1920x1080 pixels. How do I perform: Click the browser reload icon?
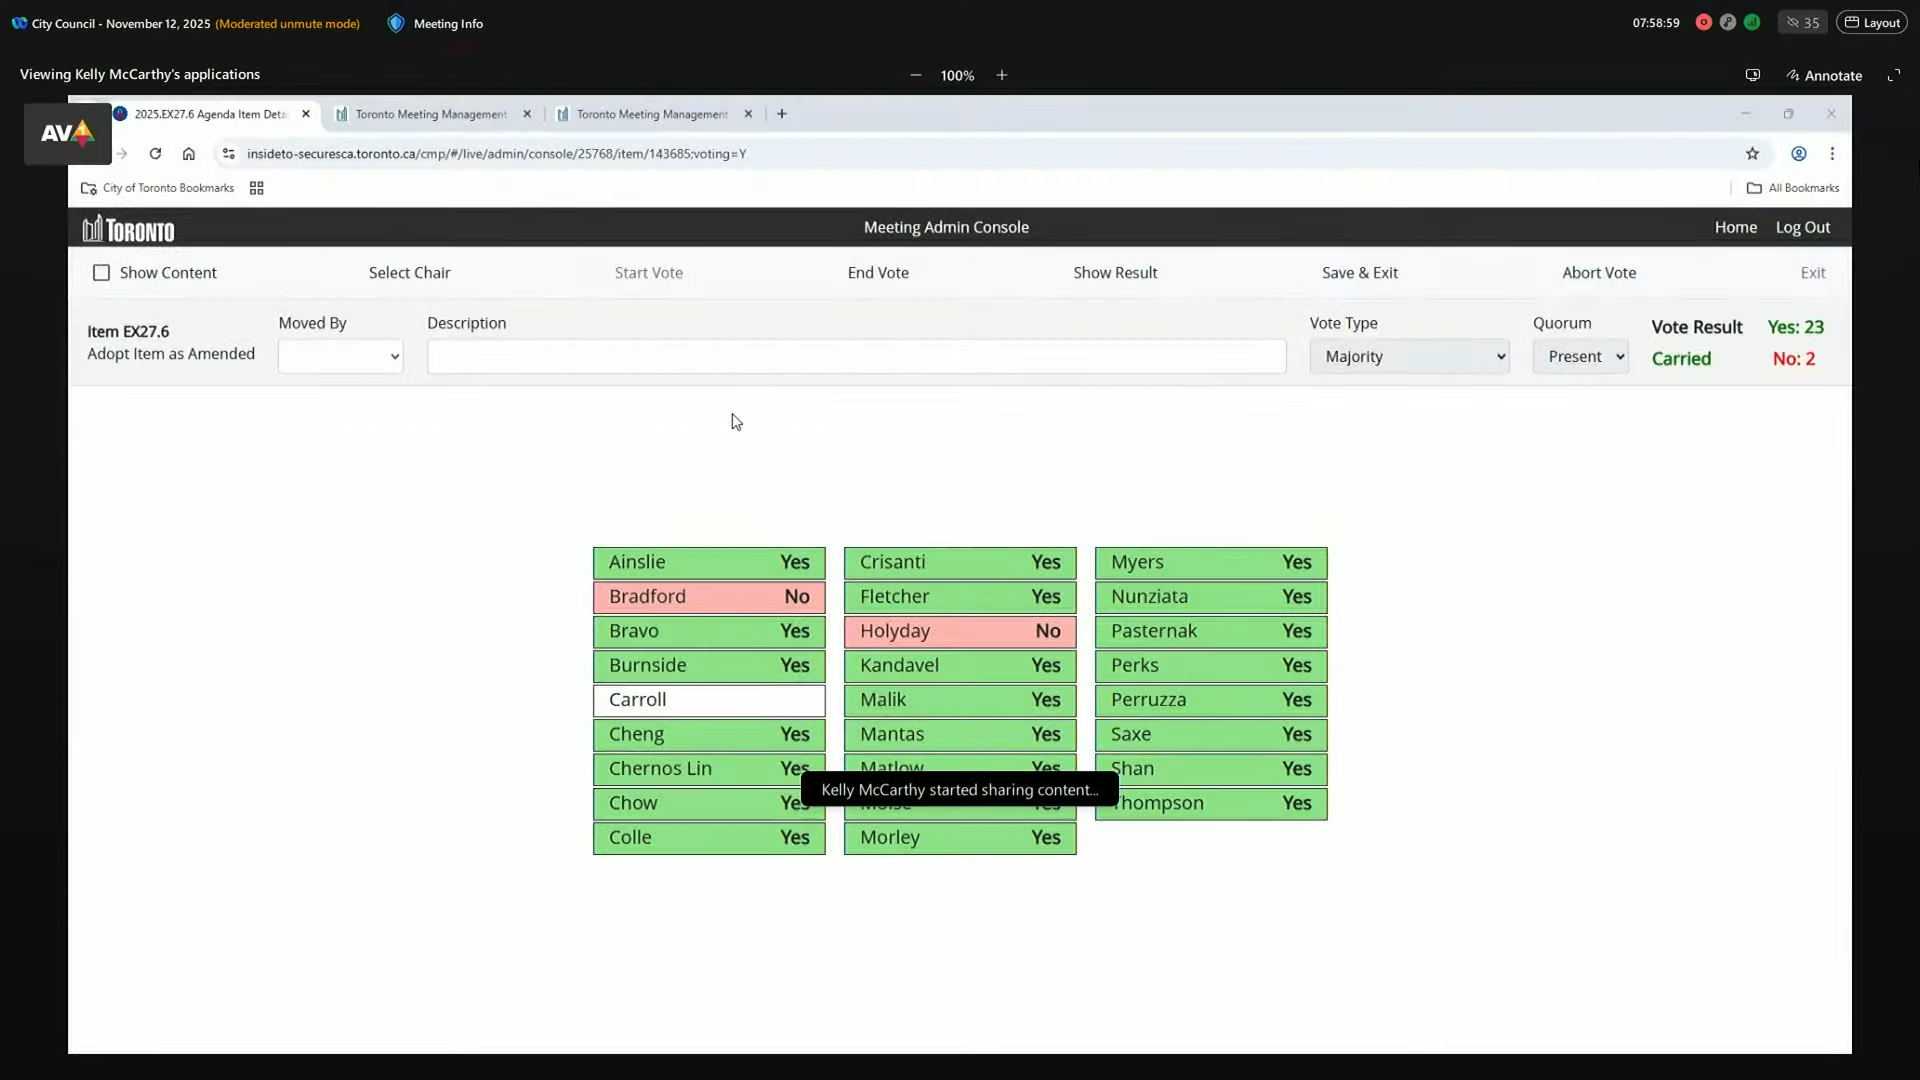[x=155, y=154]
